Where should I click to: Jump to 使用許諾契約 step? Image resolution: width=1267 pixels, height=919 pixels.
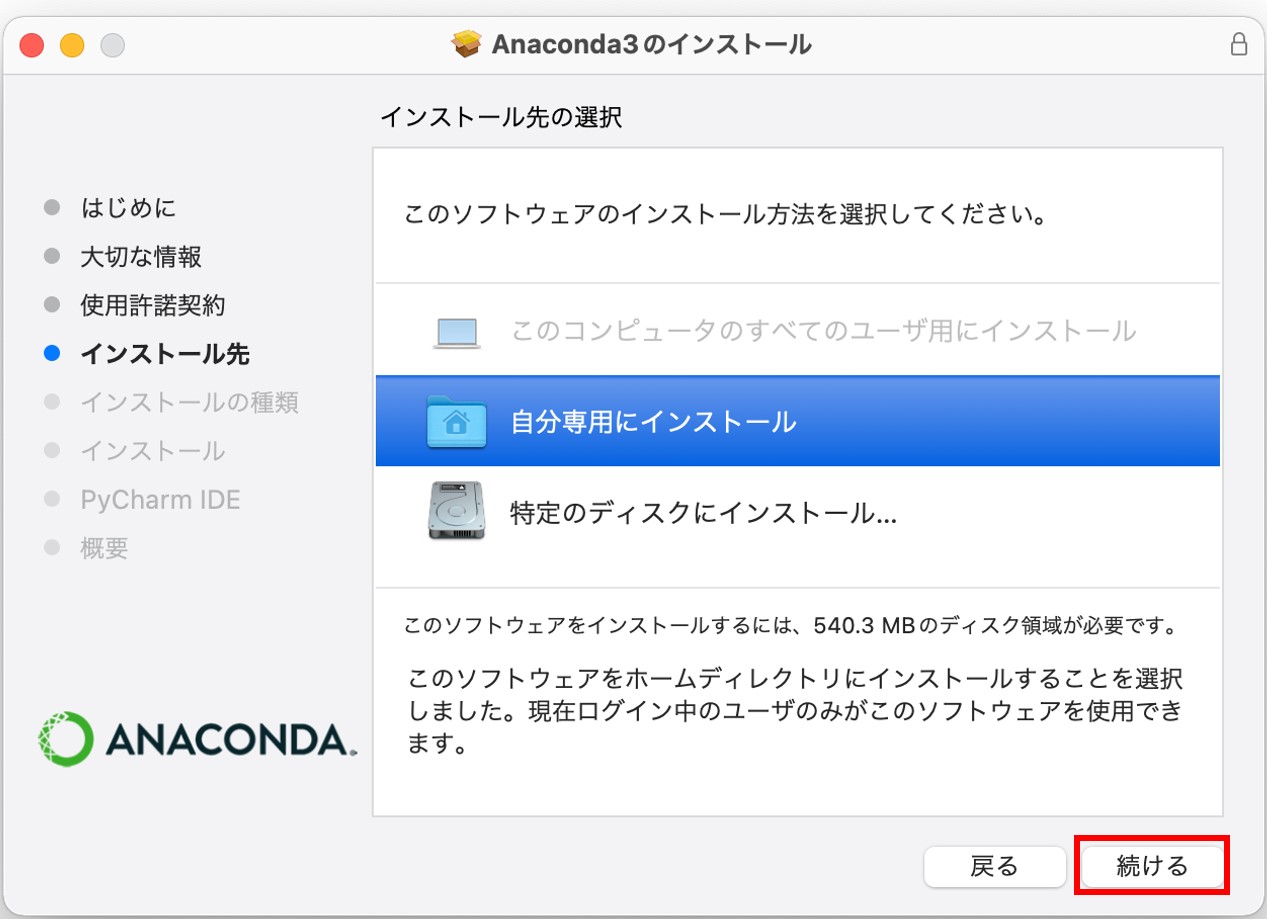[153, 305]
